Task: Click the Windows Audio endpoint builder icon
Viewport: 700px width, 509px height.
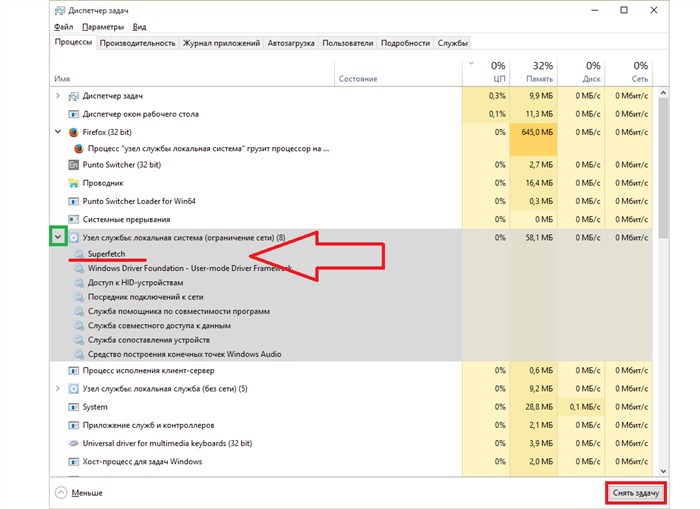Action: pos(79,354)
